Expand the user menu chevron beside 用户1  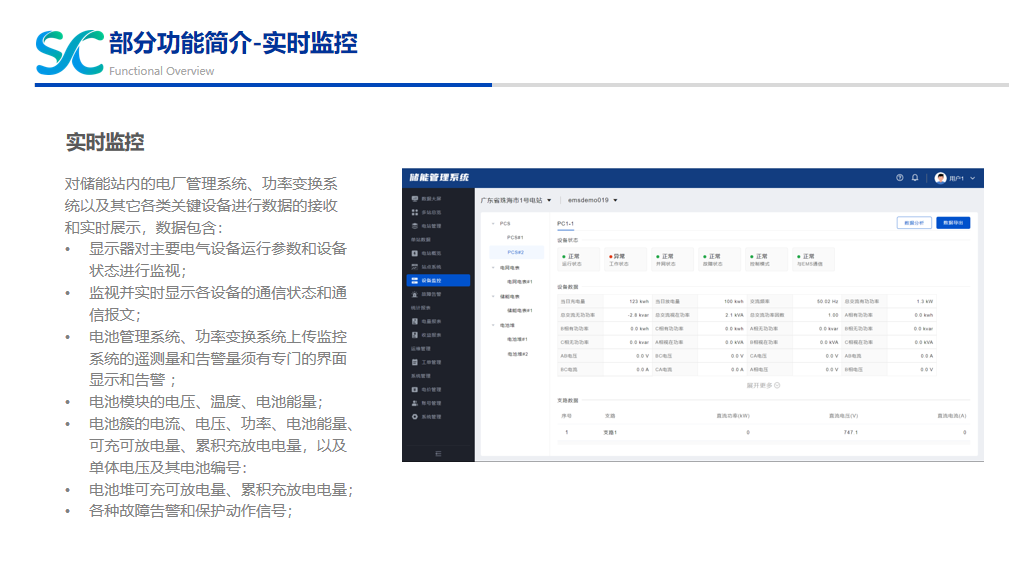pyautogui.click(x=972, y=178)
